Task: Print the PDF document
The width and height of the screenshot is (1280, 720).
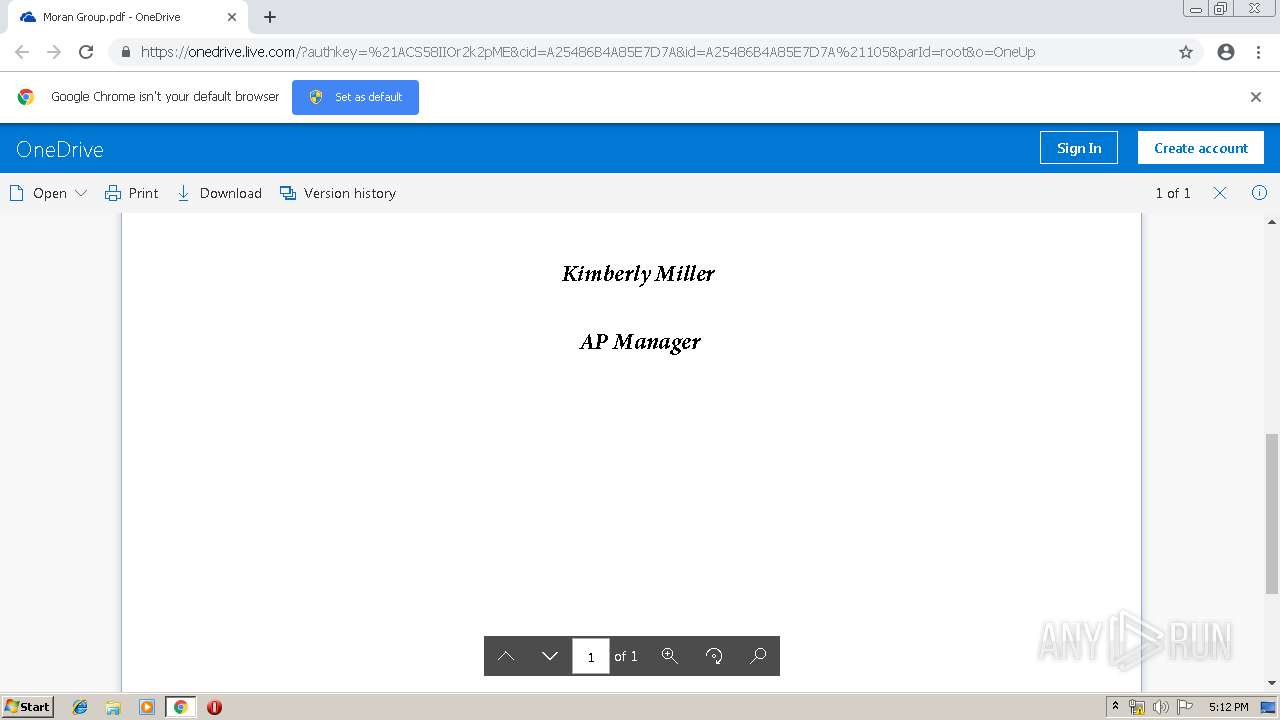Action: [x=132, y=193]
